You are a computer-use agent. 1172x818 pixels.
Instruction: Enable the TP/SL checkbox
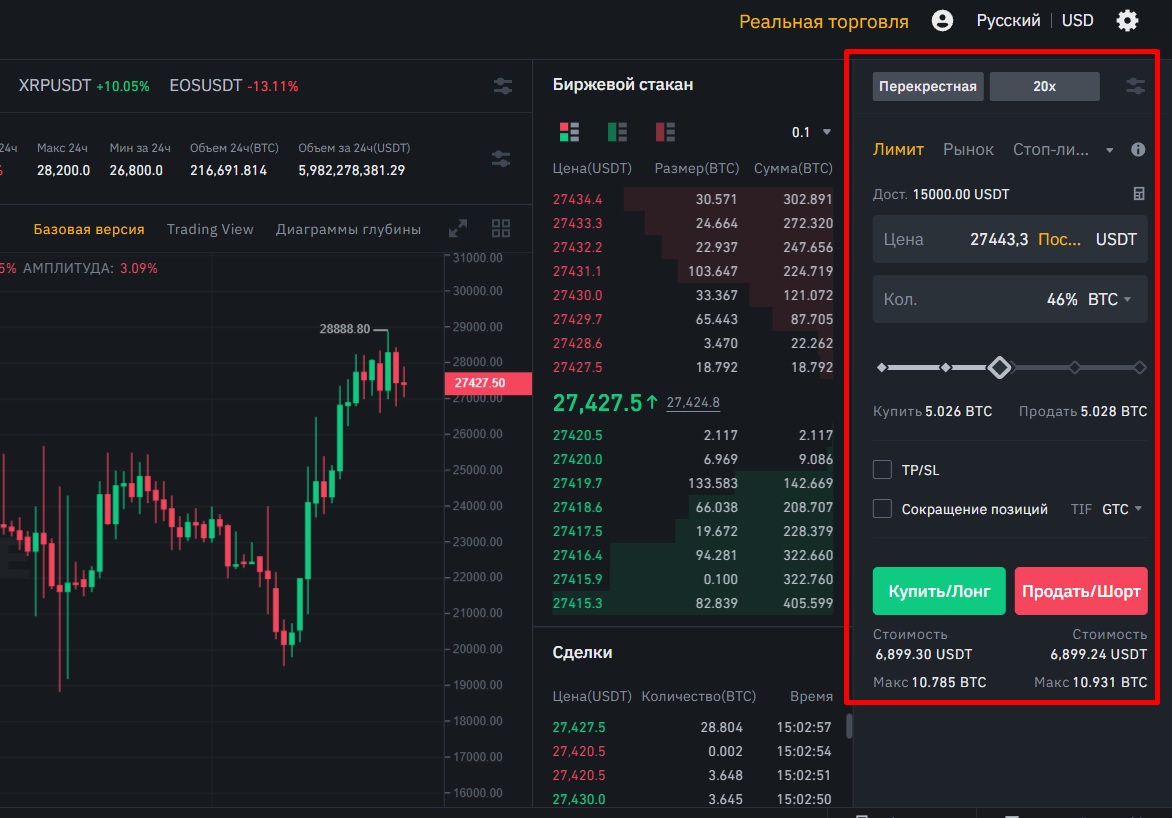coord(882,470)
